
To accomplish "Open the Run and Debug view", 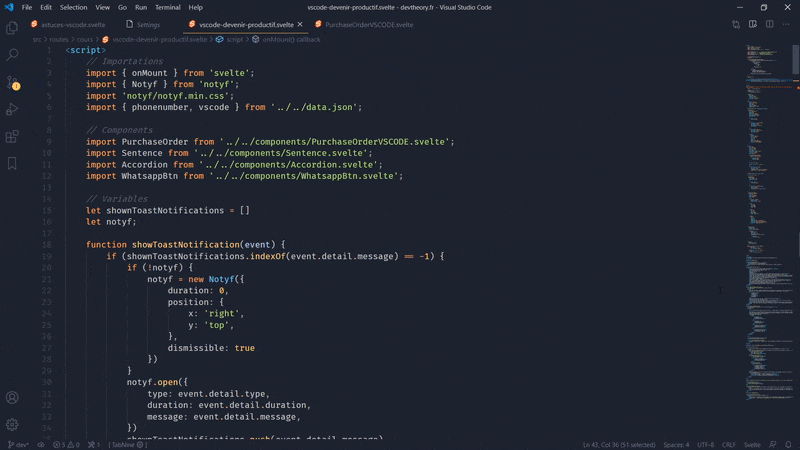I will pyautogui.click(x=12, y=109).
